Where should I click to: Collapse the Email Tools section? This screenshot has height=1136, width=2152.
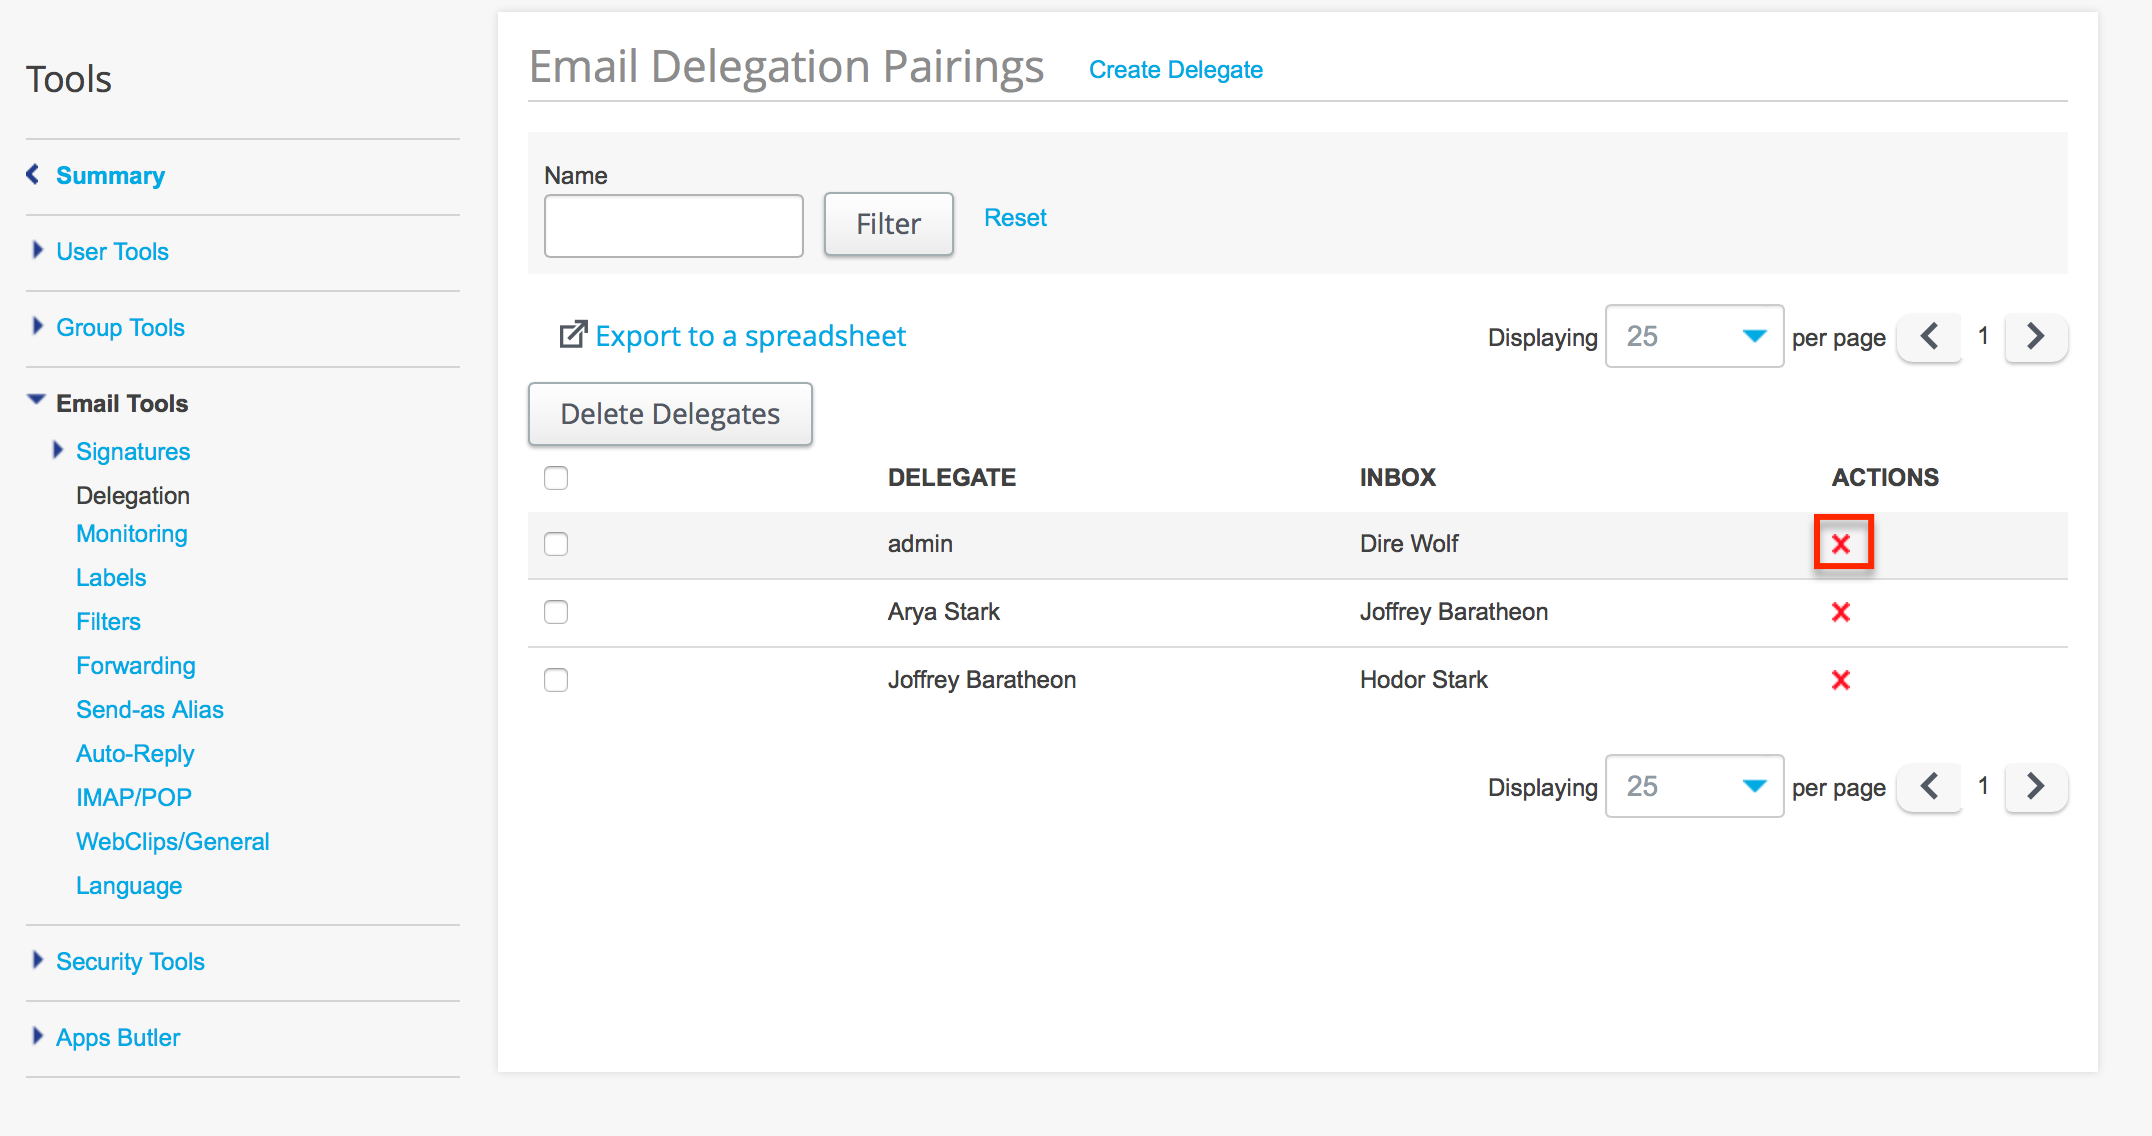click(122, 404)
